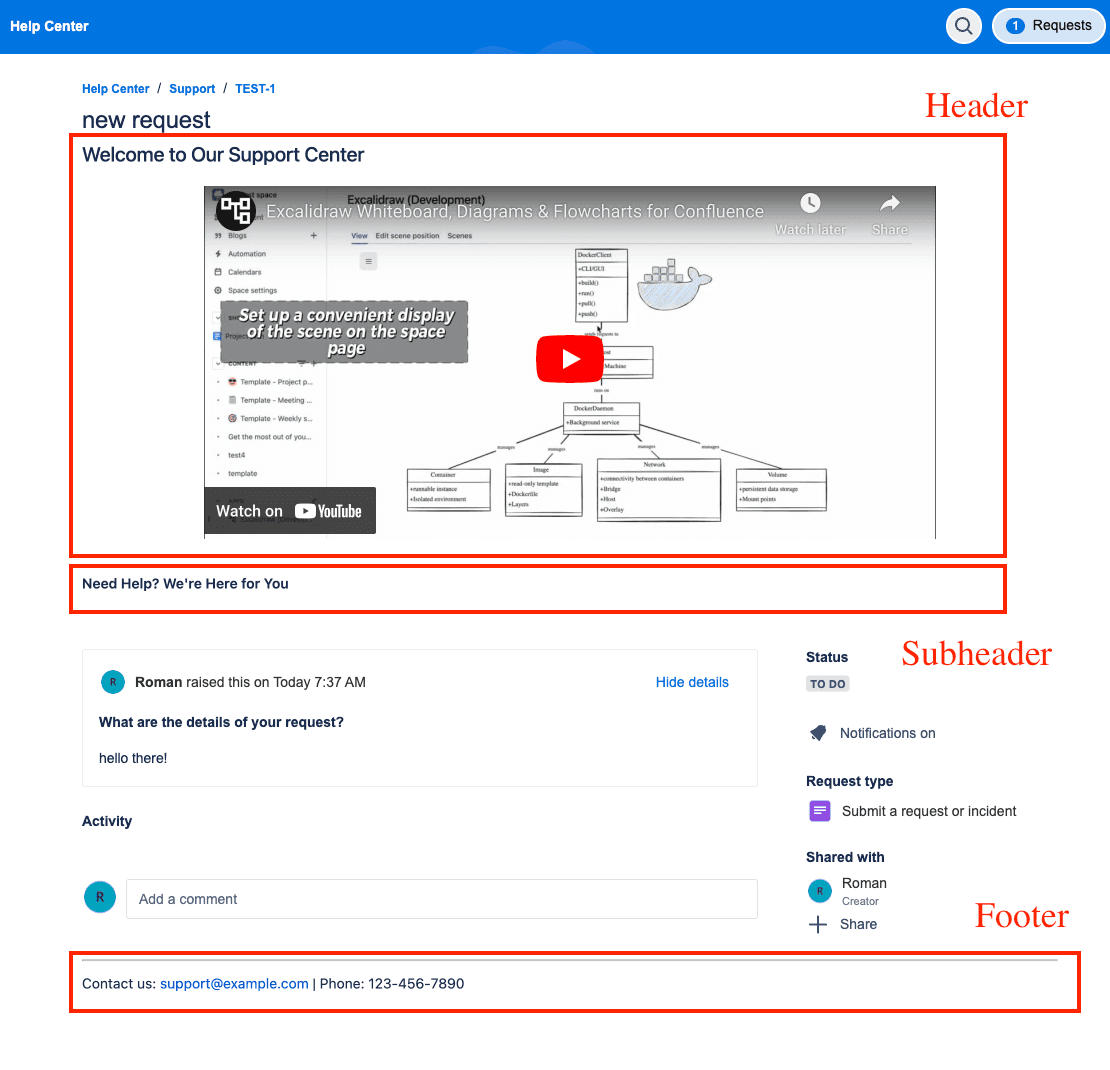1110x1070 pixels.
Task: Focus the Add a comment field
Action: click(x=442, y=899)
